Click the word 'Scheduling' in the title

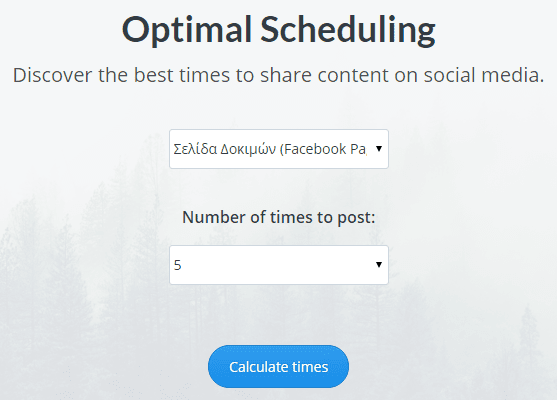coord(348,31)
